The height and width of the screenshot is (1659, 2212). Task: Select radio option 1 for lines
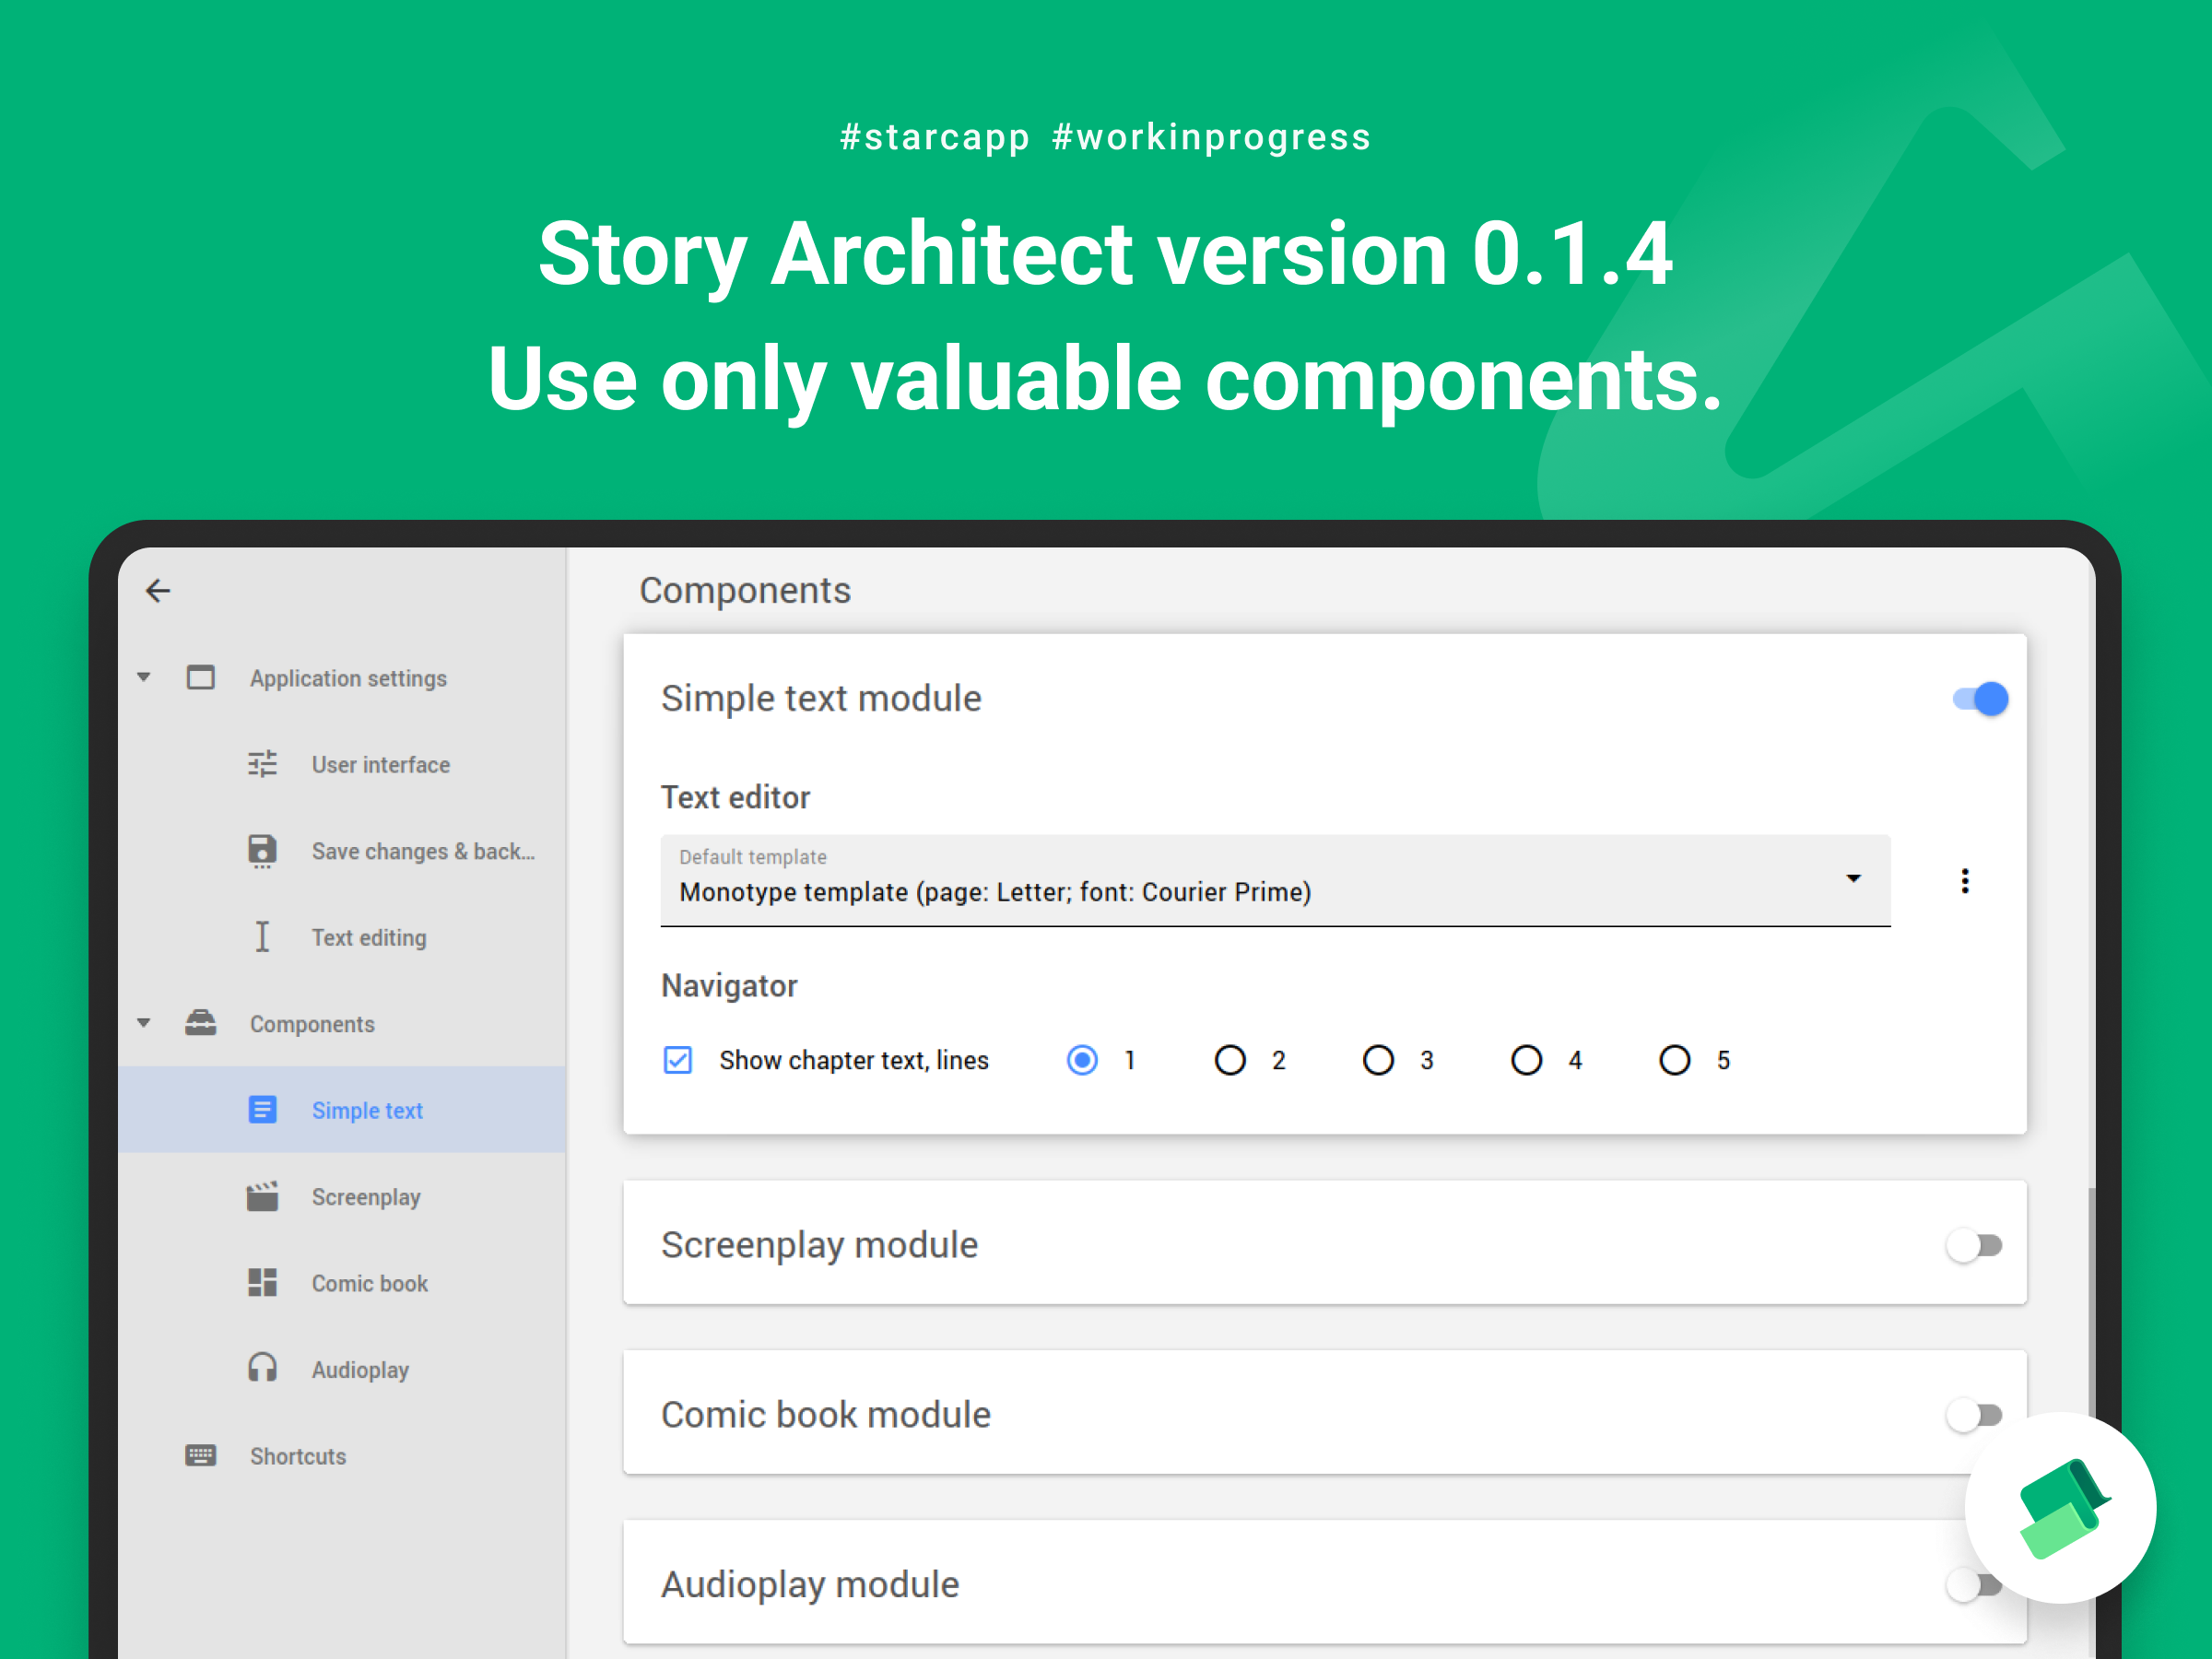pos(1082,1060)
